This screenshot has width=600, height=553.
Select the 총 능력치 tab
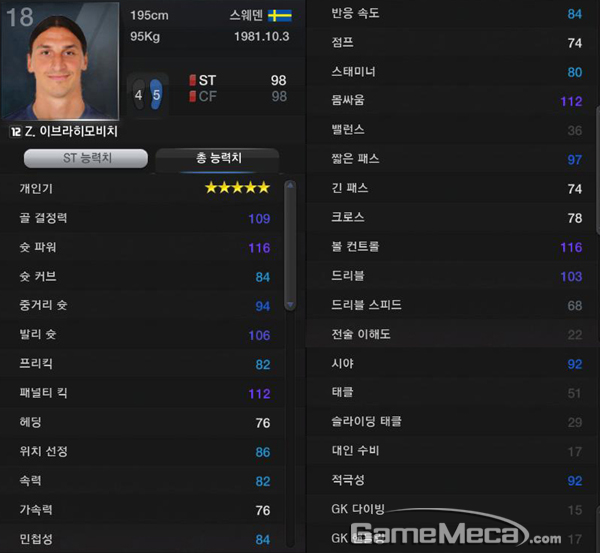point(218,158)
